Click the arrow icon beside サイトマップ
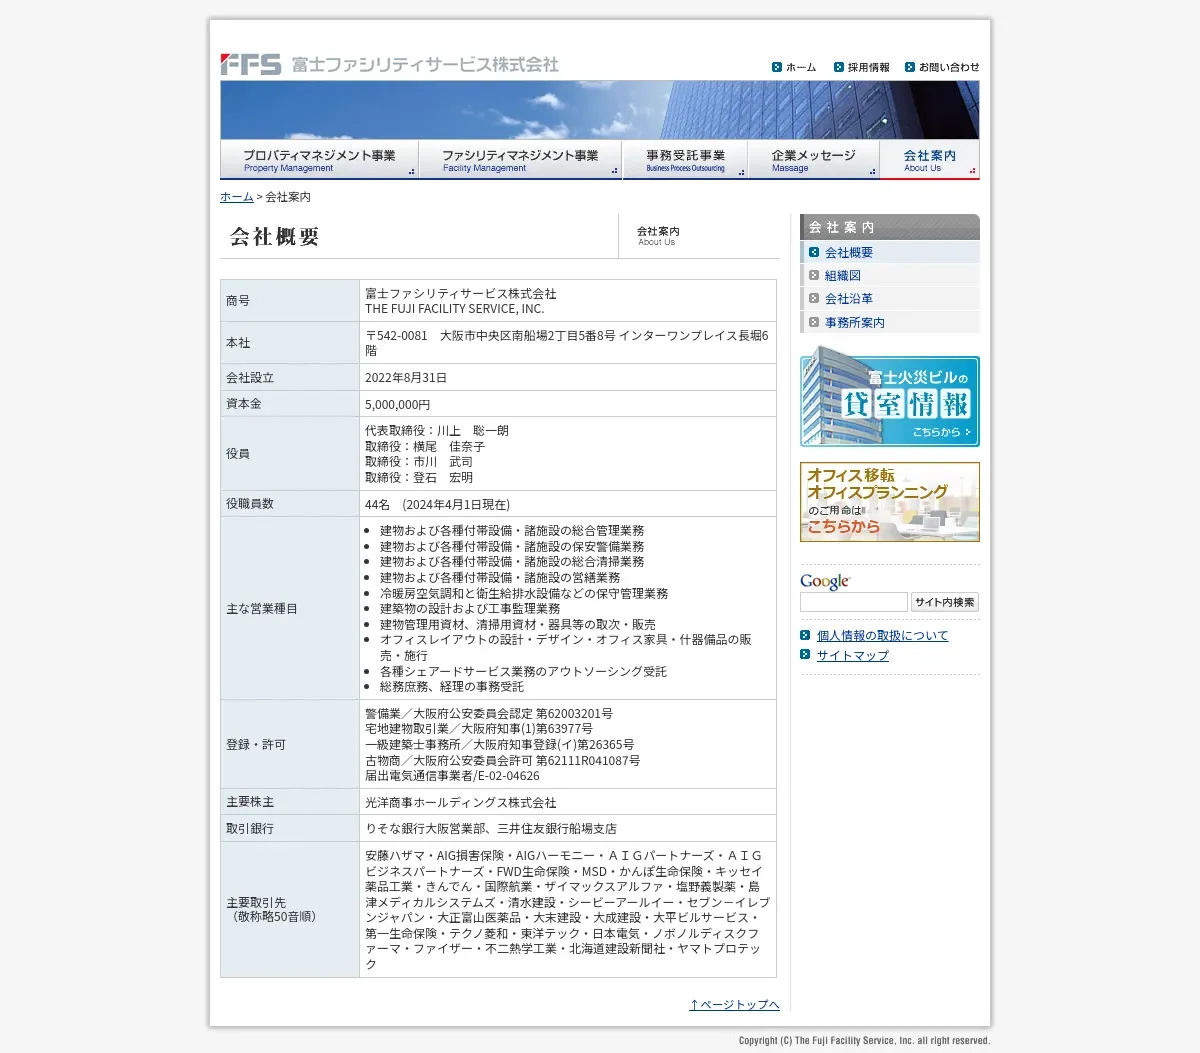This screenshot has height=1053, width=1200. pyautogui.click(x=805, y=655)
